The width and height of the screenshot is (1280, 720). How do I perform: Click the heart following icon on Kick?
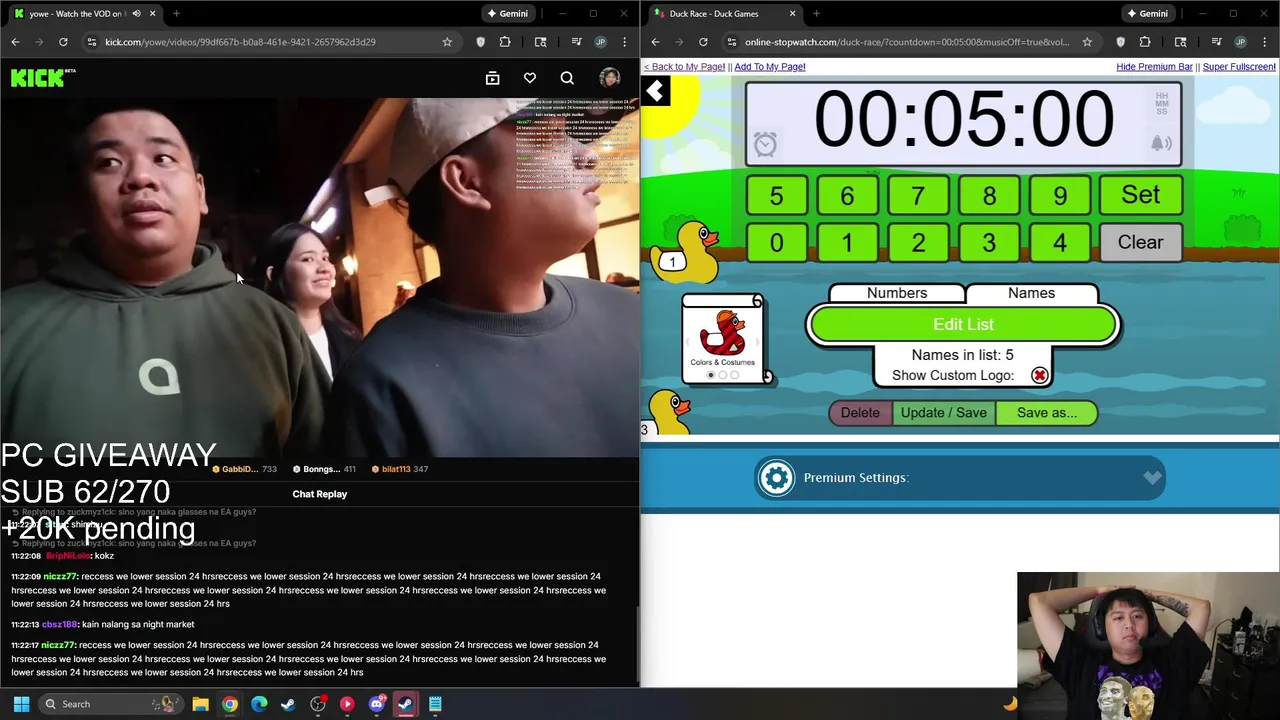(530, 78)
